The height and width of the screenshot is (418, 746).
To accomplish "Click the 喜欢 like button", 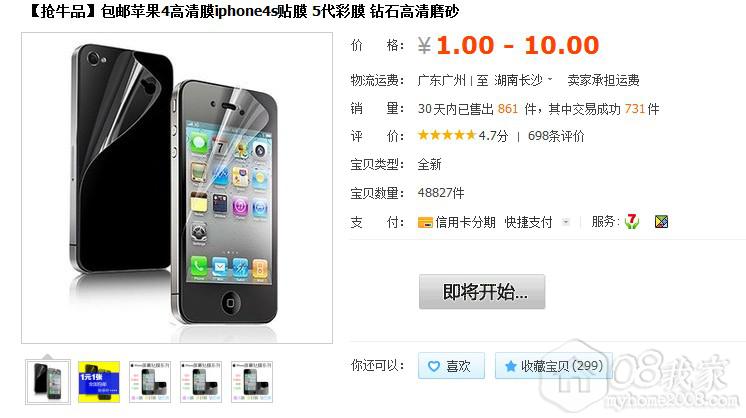I will click(x=452, y=366).
